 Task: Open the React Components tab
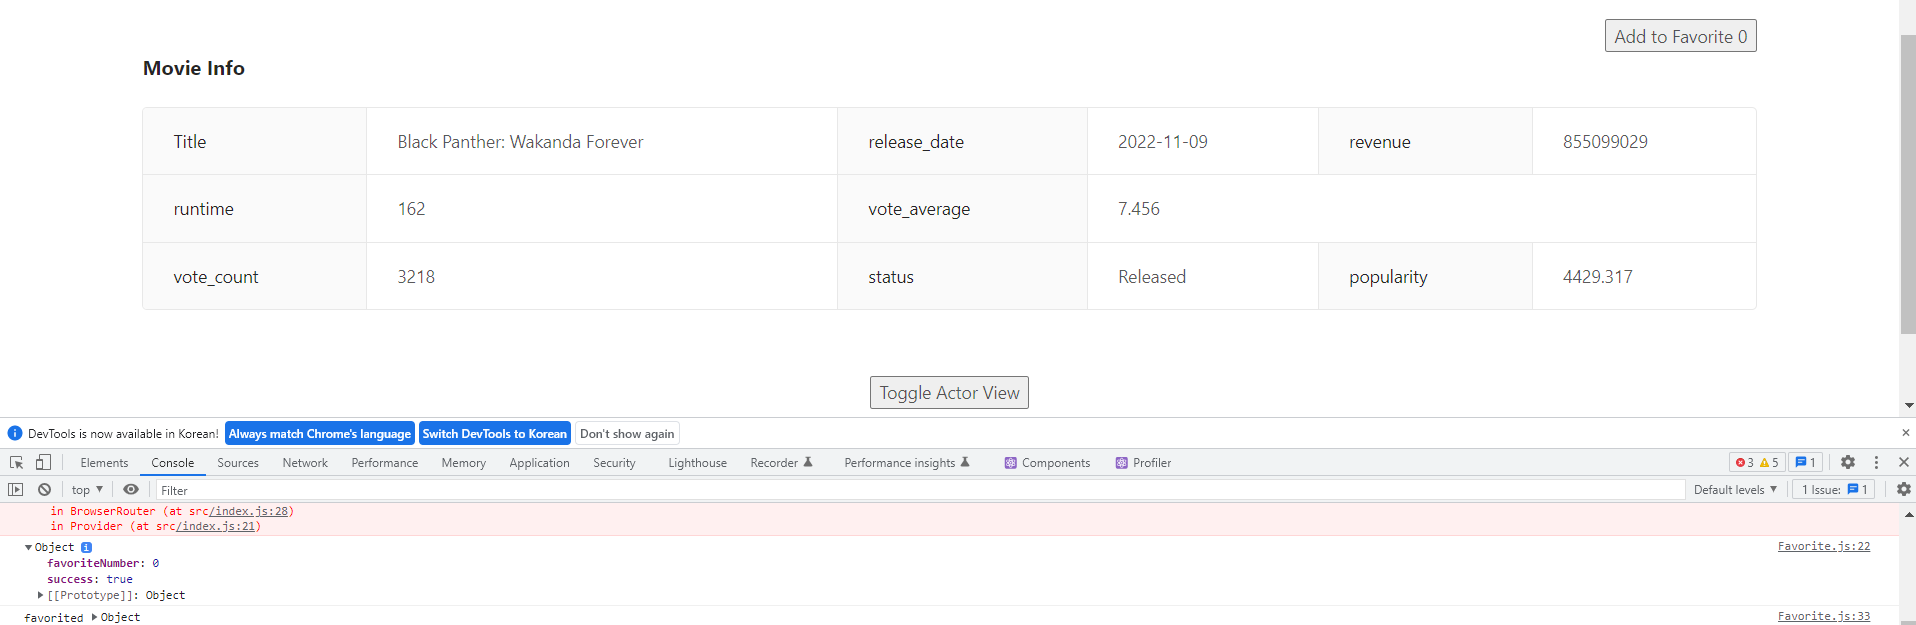(1047, 463)
